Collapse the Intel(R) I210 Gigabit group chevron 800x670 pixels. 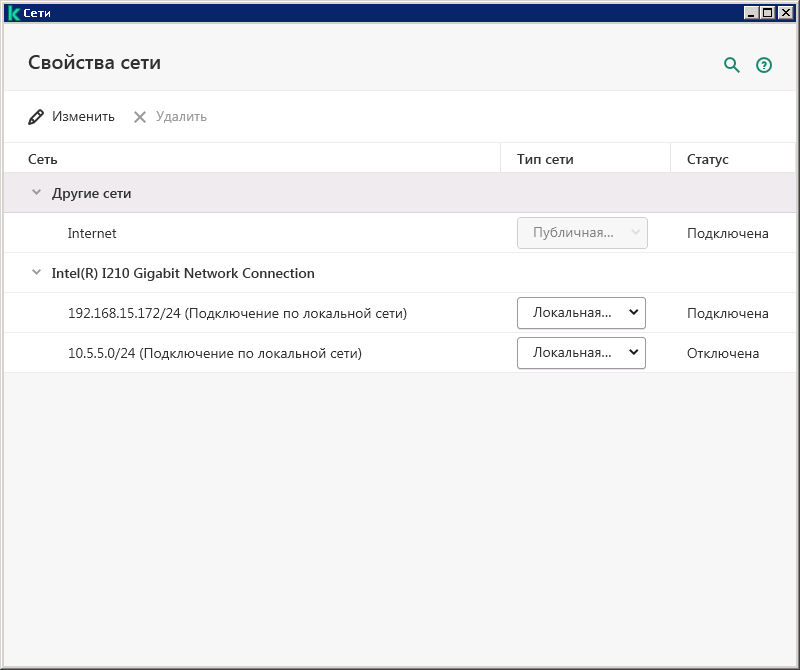(x=37, y=273)
